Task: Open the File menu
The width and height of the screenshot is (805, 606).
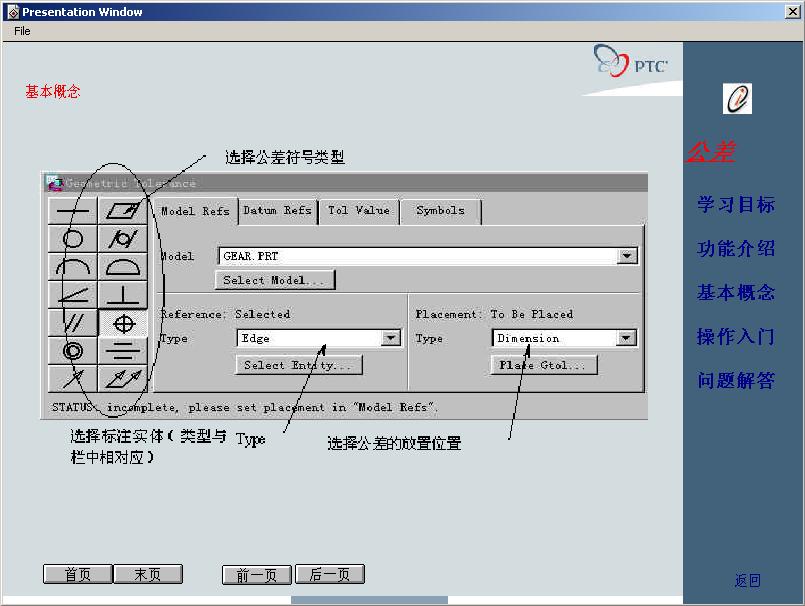Action: click(22, 31)
